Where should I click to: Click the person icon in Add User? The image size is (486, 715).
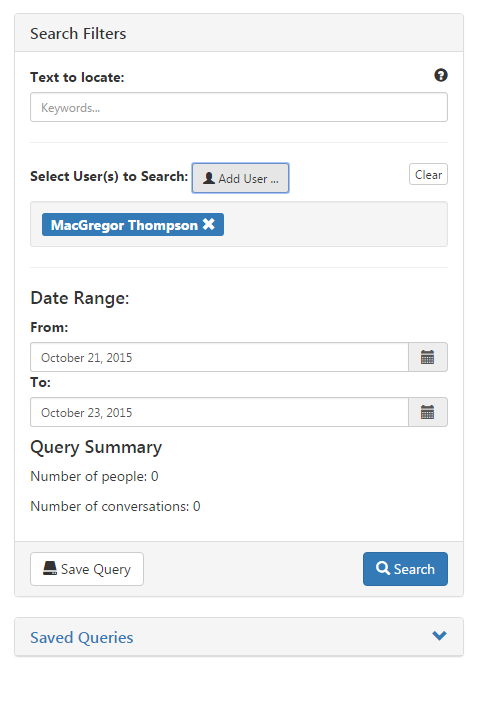pos(209,178)
